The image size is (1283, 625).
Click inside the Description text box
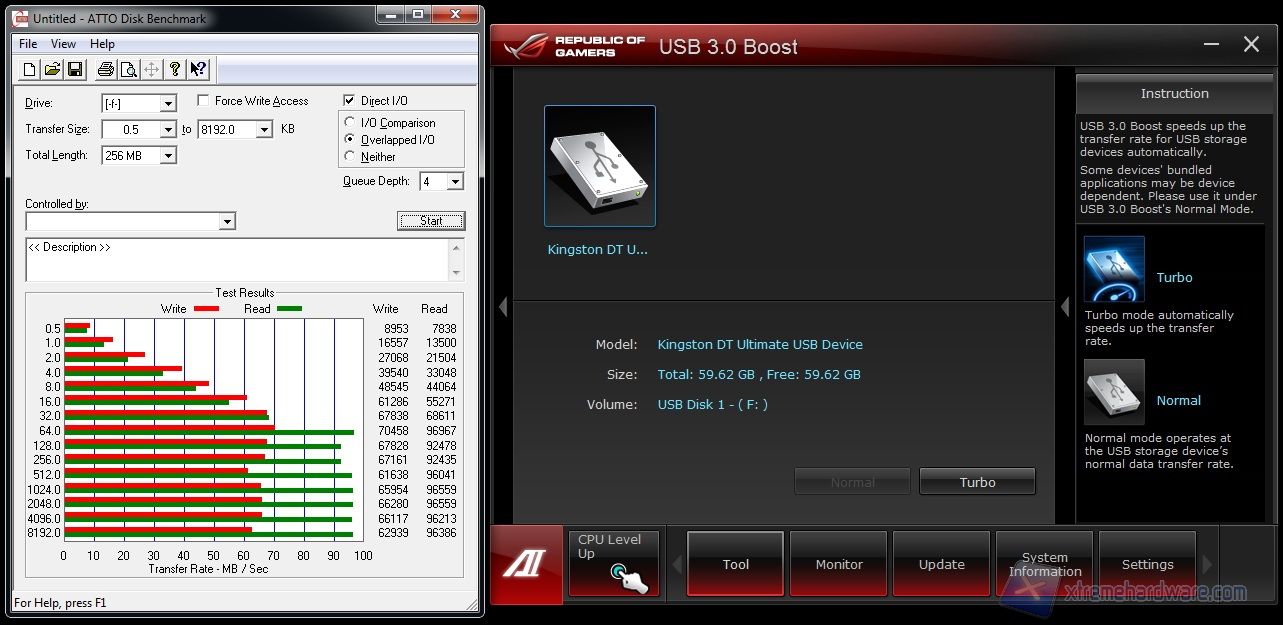coord(237,260)
